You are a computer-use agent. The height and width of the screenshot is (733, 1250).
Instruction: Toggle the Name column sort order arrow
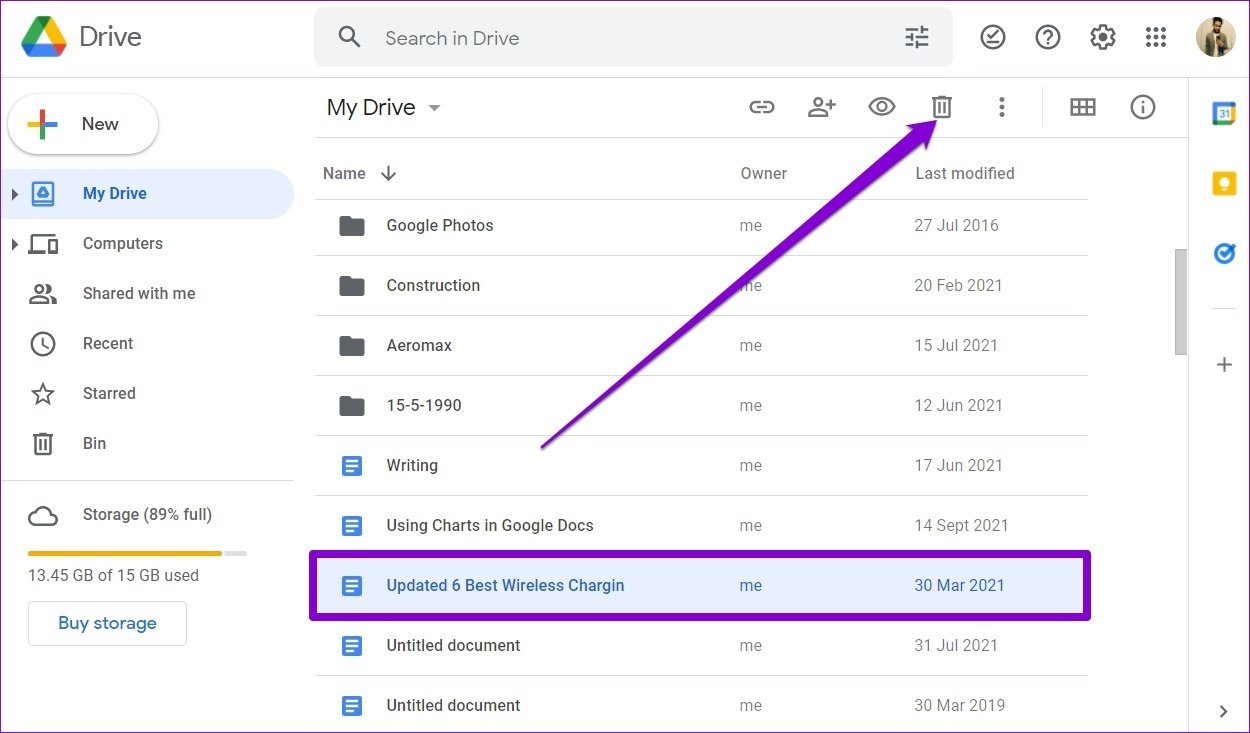pyautogui.click(x=388, y=173)
